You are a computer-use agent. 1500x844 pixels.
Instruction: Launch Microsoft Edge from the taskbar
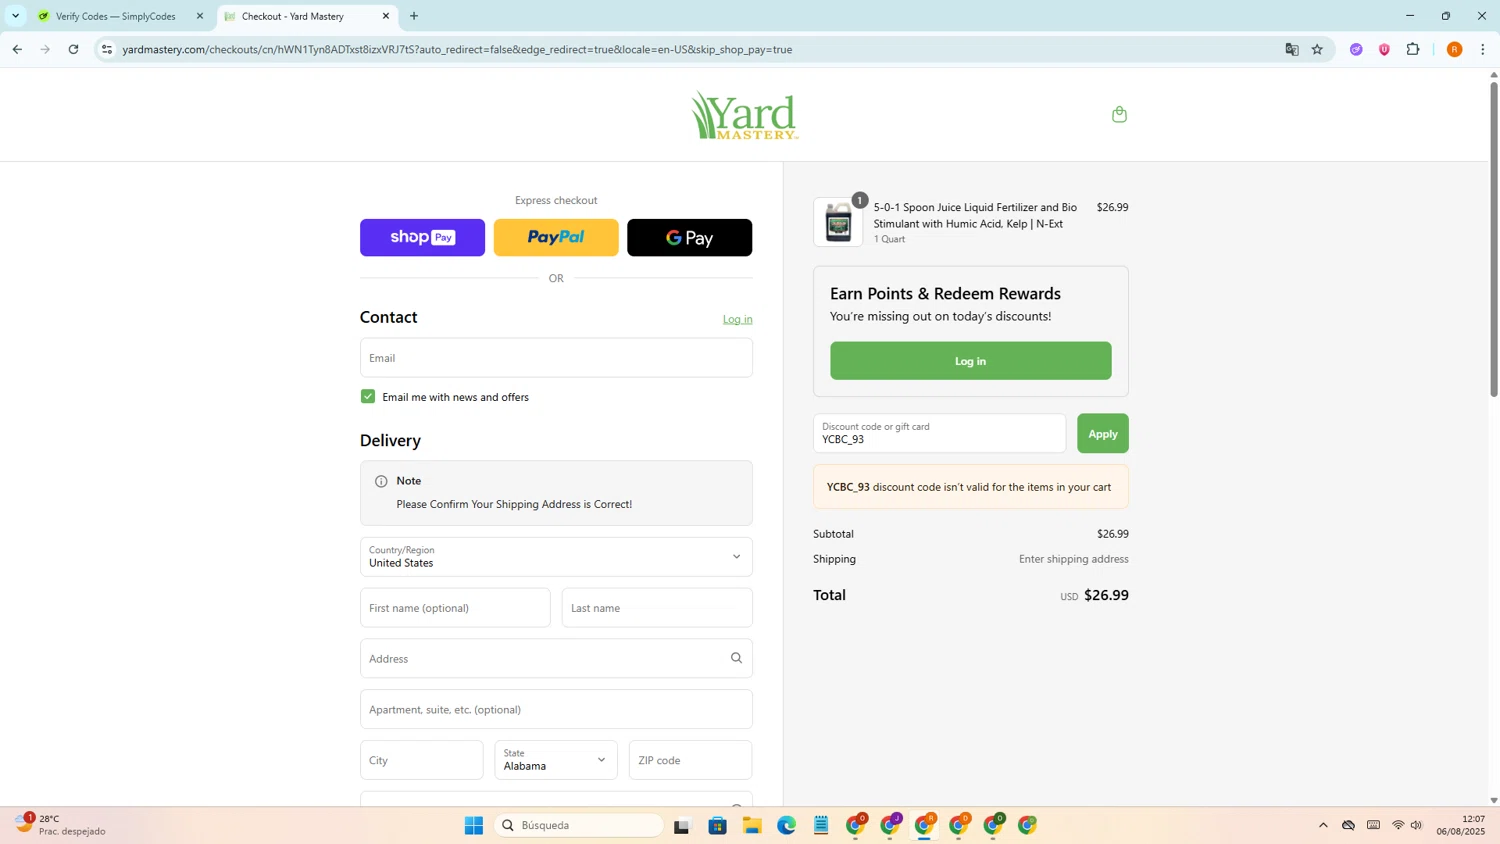point(786,825)
